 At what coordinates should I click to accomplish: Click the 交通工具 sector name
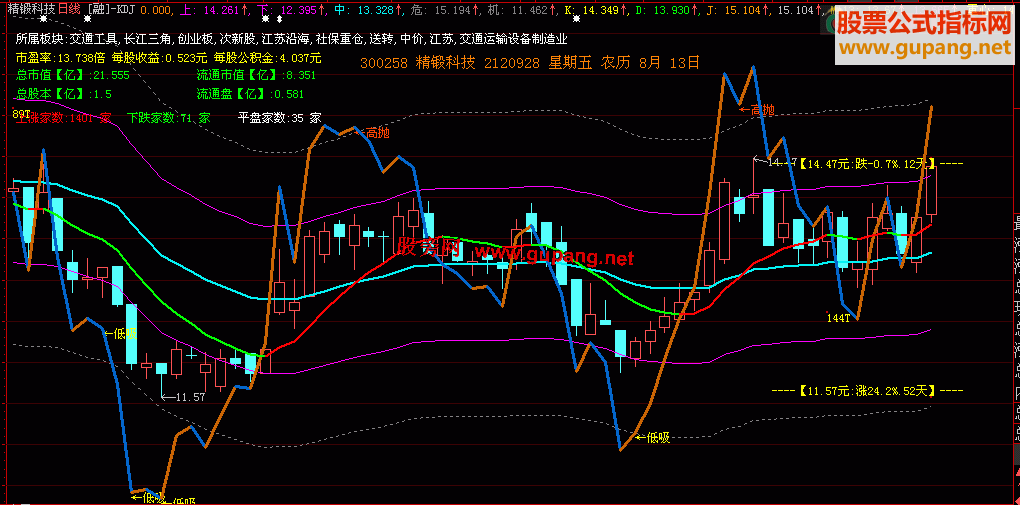[x=93, y=39]
